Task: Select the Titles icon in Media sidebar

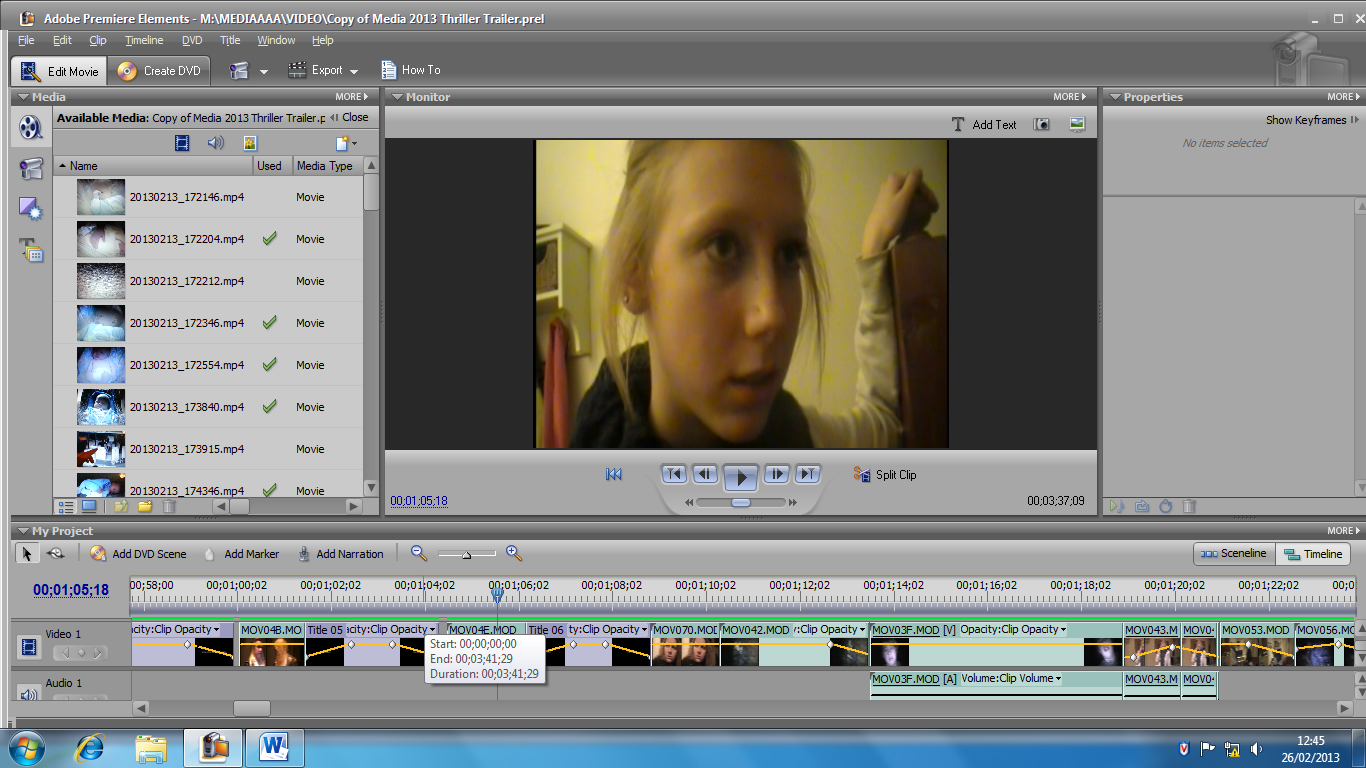Action: pos(32,250)
